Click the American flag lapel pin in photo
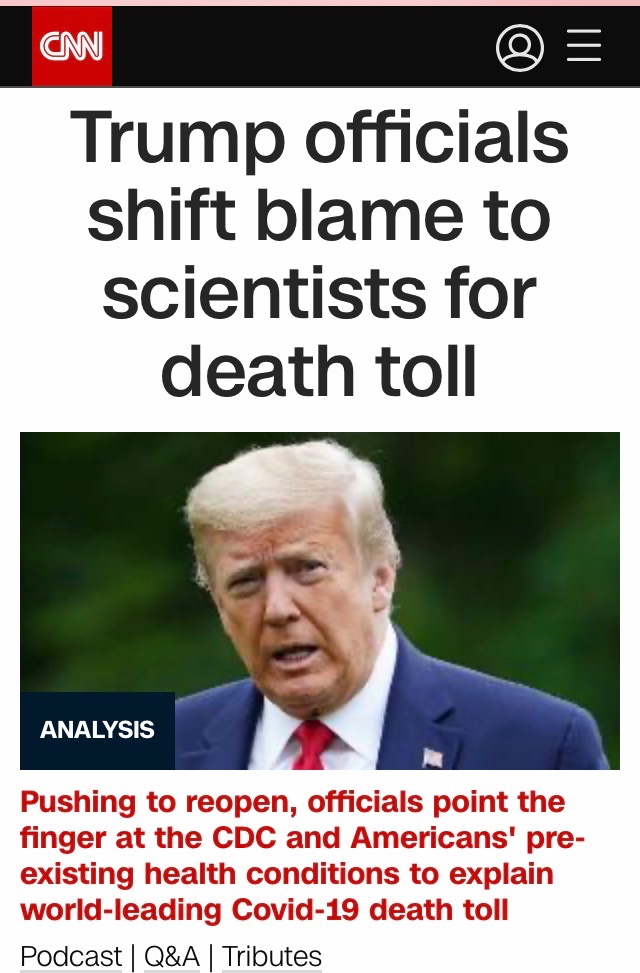The width and height of the screenshot is (640, 973). click(x=433, y=757)
